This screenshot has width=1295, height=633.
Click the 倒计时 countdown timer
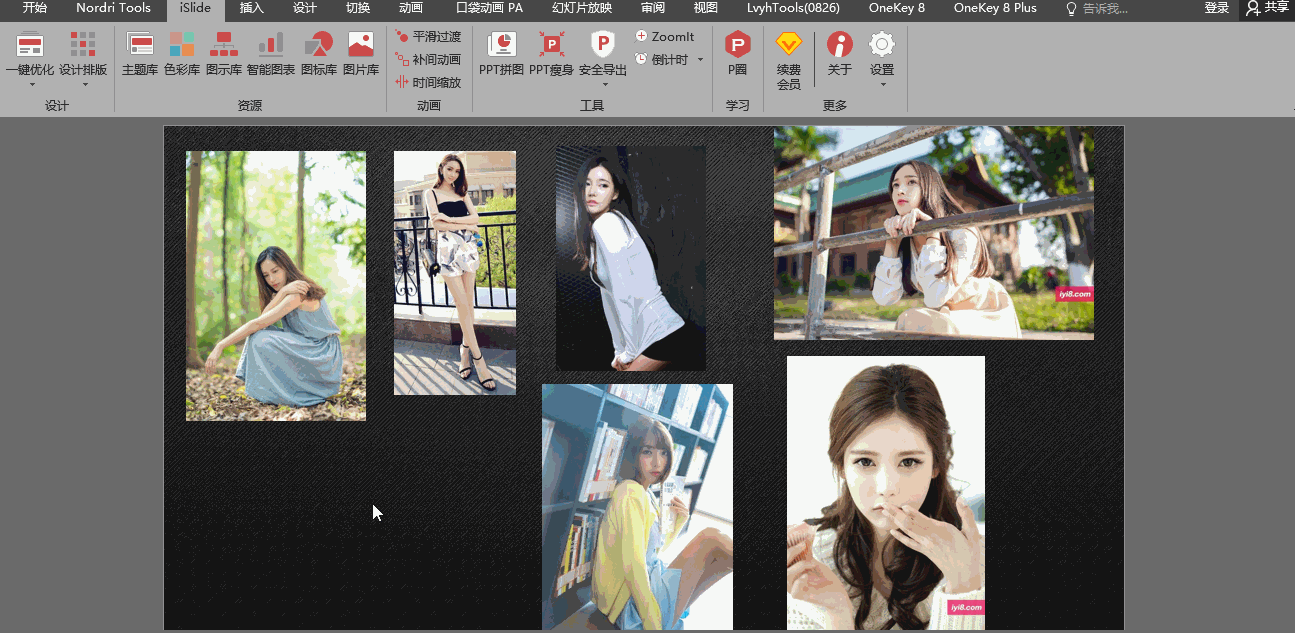pos(662,59)
